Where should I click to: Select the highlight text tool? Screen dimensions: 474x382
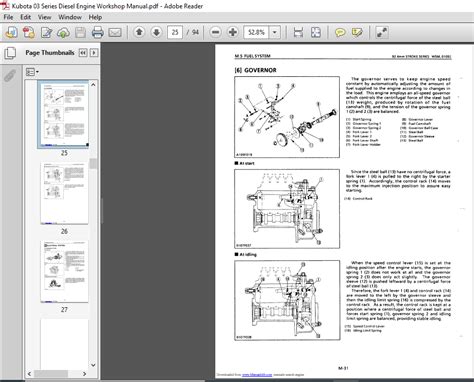tap(357, 32)
